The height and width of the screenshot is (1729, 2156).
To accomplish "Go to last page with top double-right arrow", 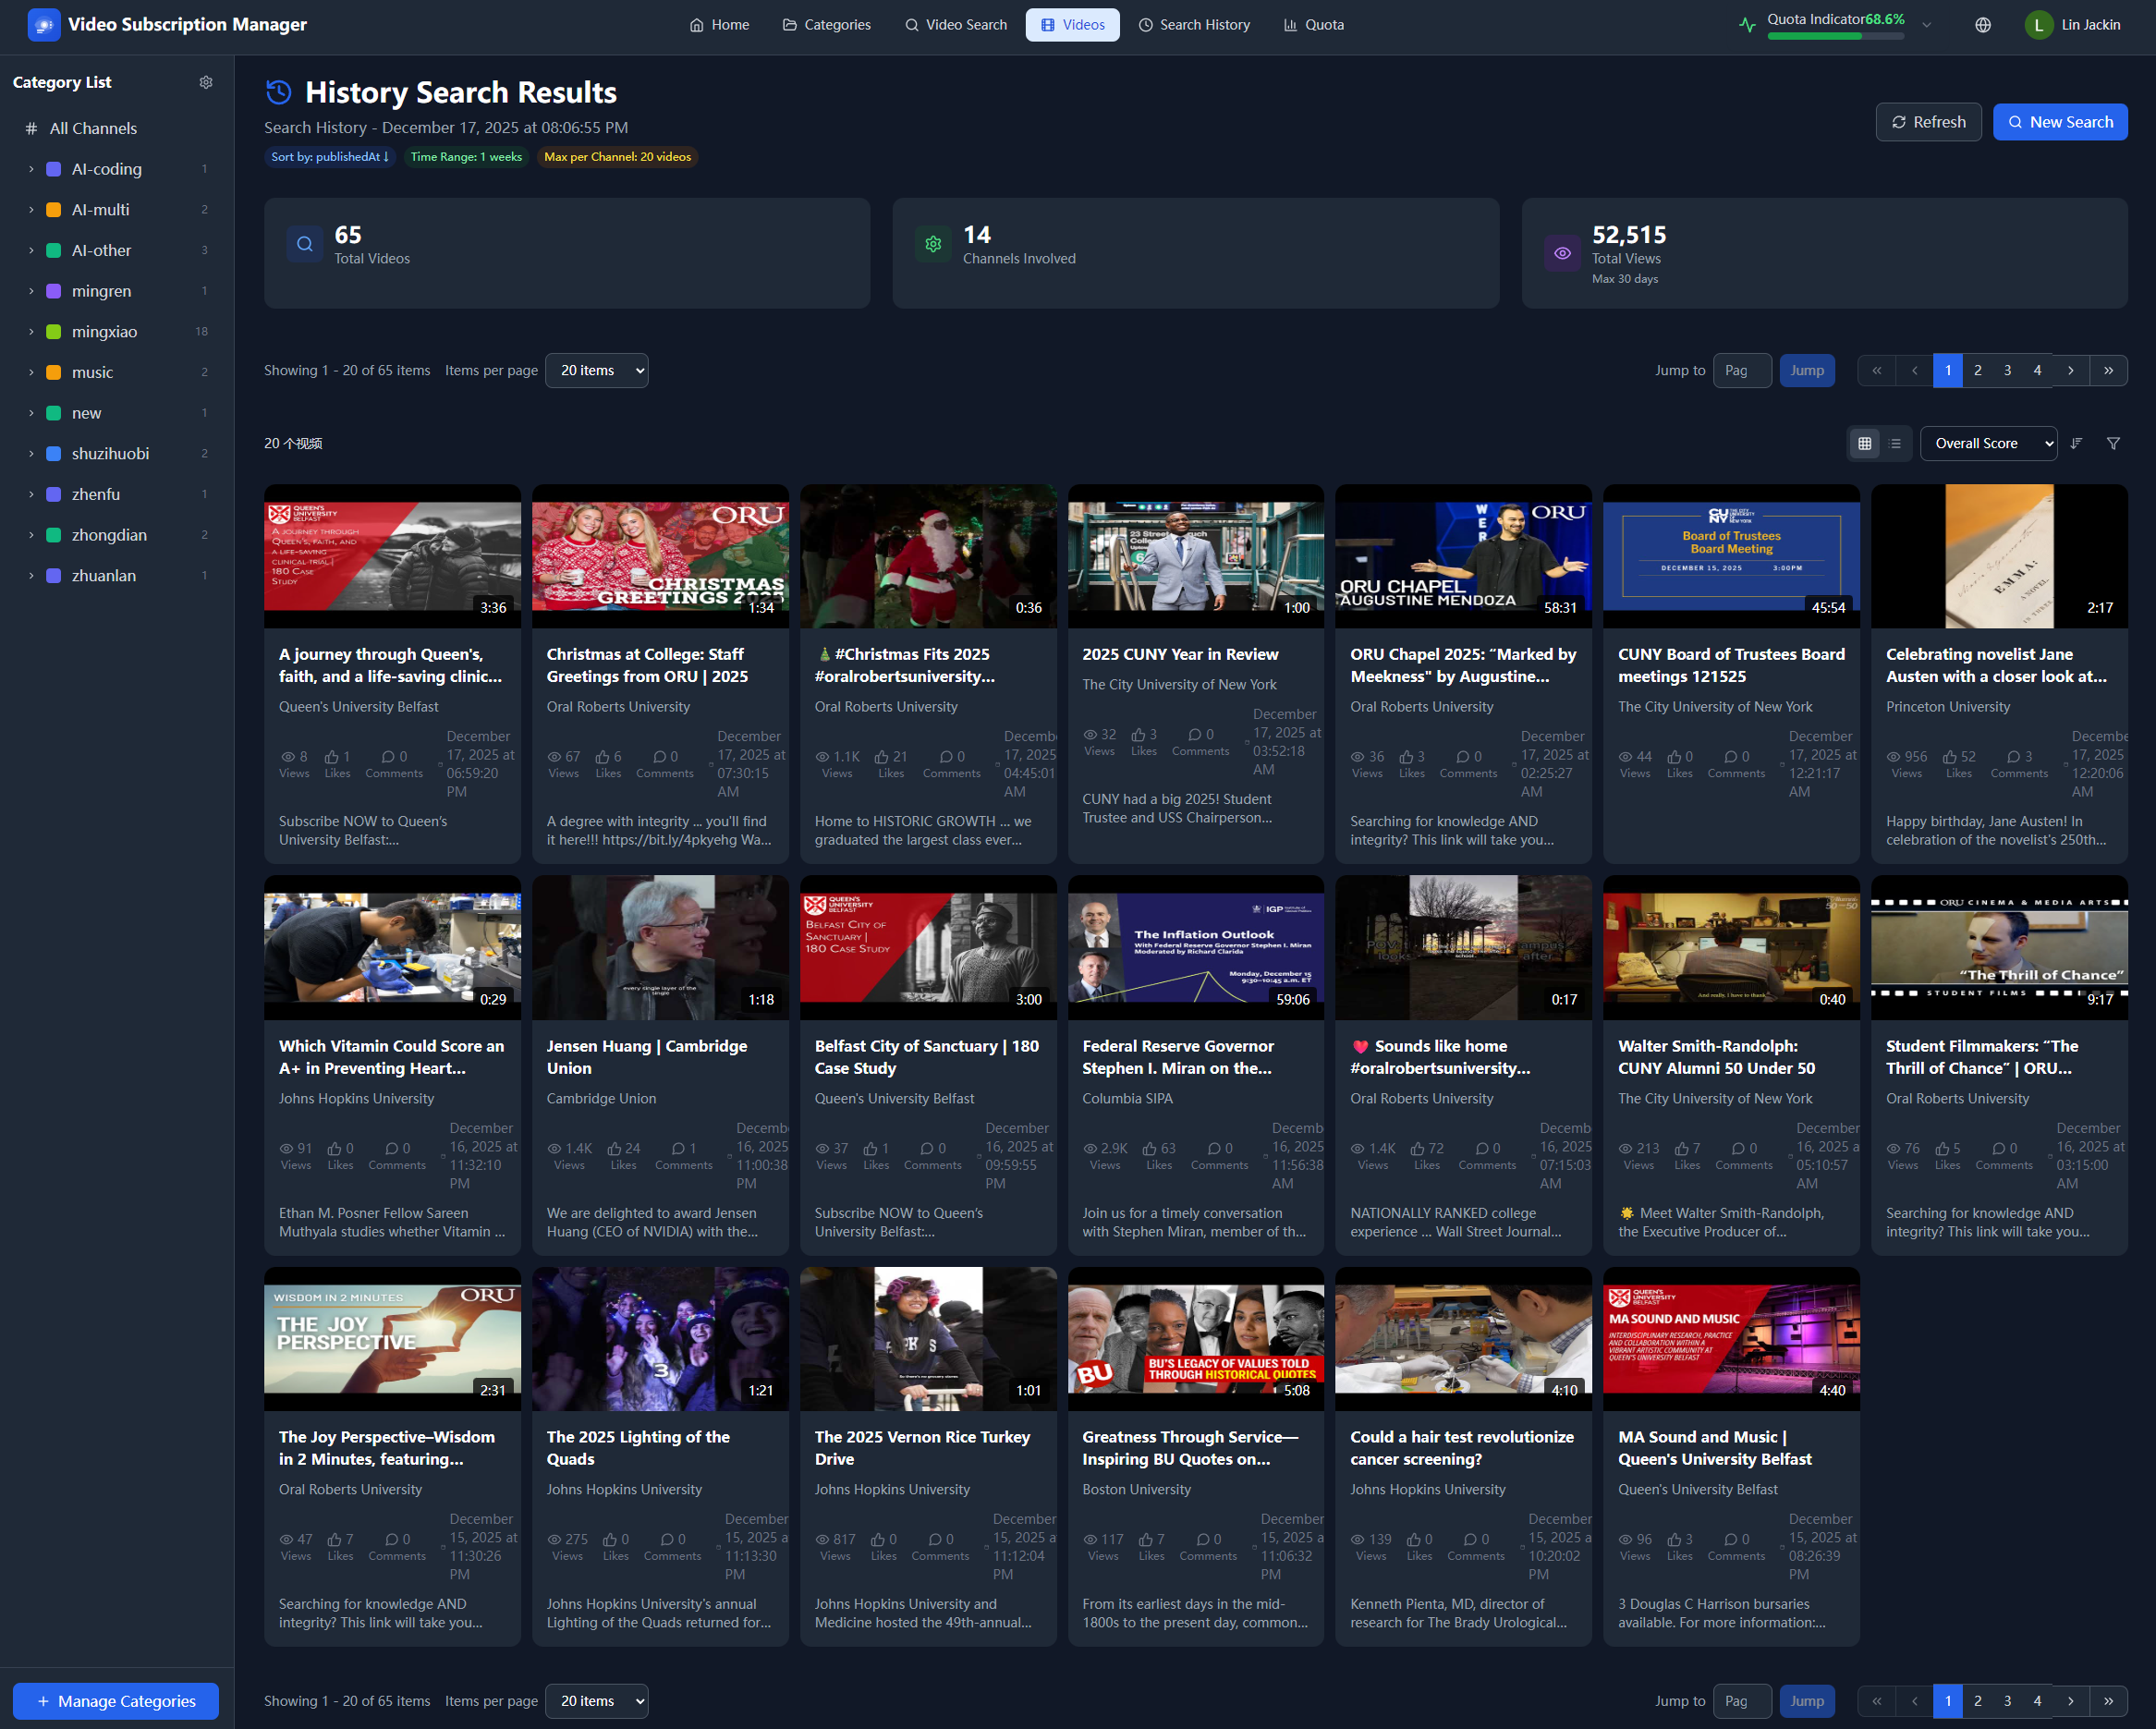I will pos(2108,370).
